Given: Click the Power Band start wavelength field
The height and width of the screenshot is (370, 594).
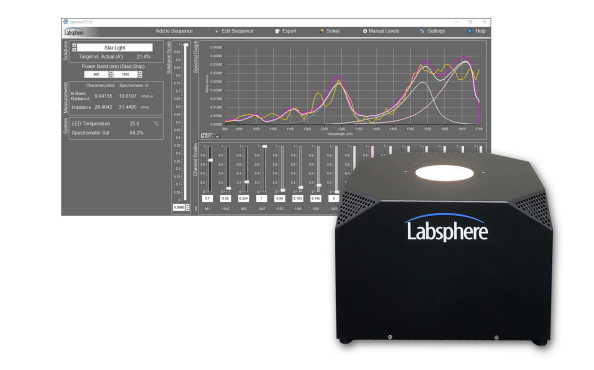Looking at the screenshot, I should 96,75.
